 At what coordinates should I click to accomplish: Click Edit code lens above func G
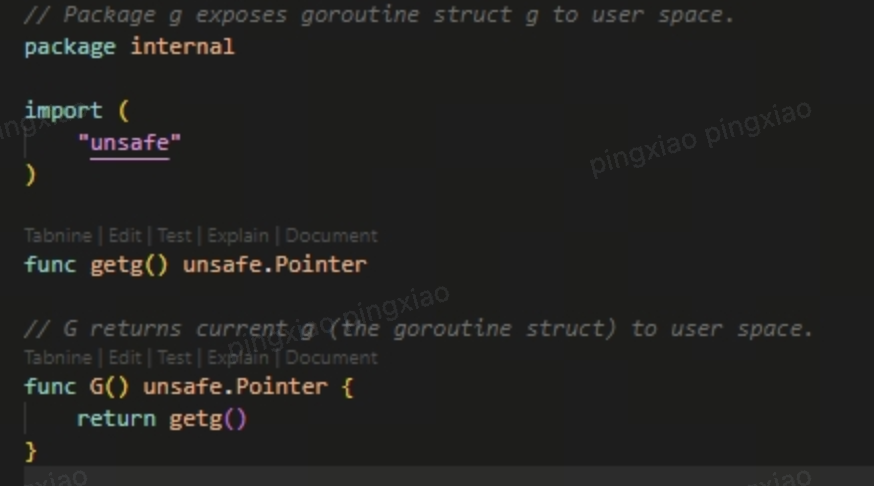click(x=125, y=357)
